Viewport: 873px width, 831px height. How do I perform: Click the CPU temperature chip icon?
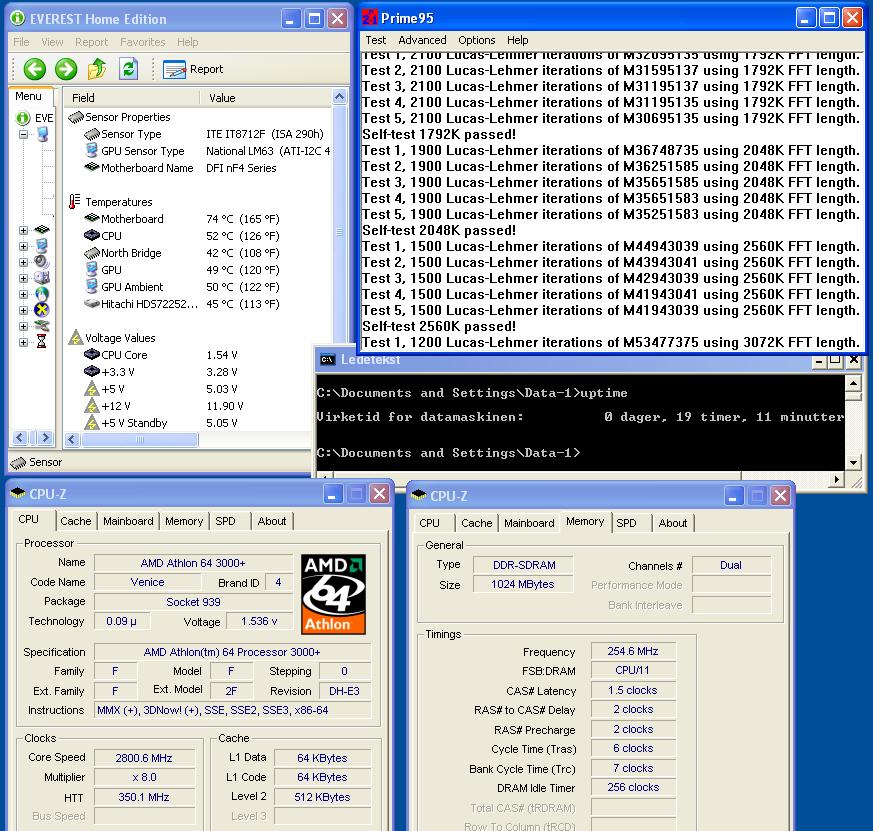tap(91, 235)
